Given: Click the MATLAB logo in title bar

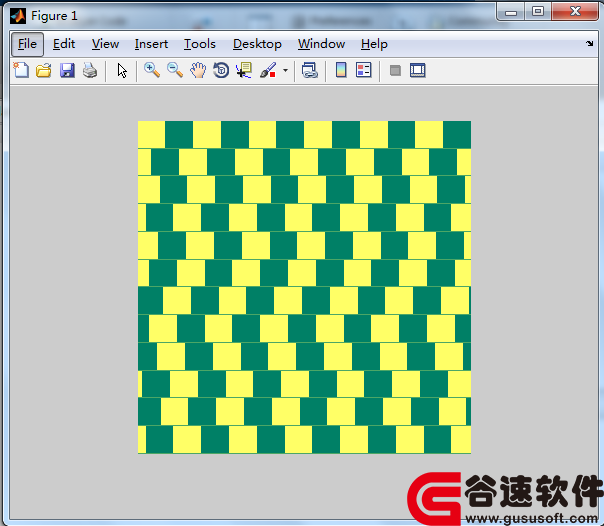Looking at the screenshot, I should [18, 16].
